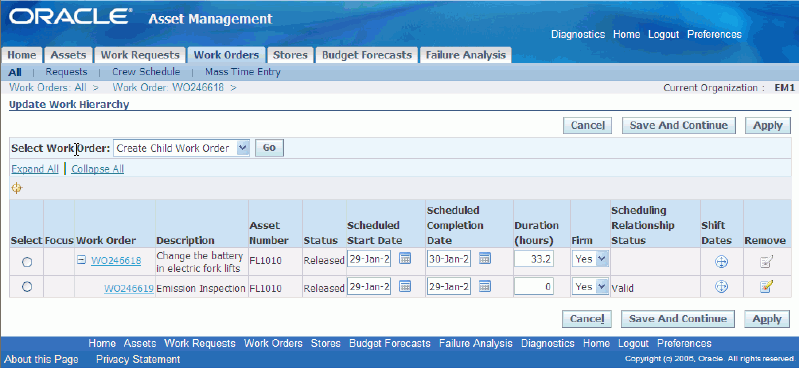Click the top Cancel button
This screenshot has width=799, height=368.
(587, 125)
